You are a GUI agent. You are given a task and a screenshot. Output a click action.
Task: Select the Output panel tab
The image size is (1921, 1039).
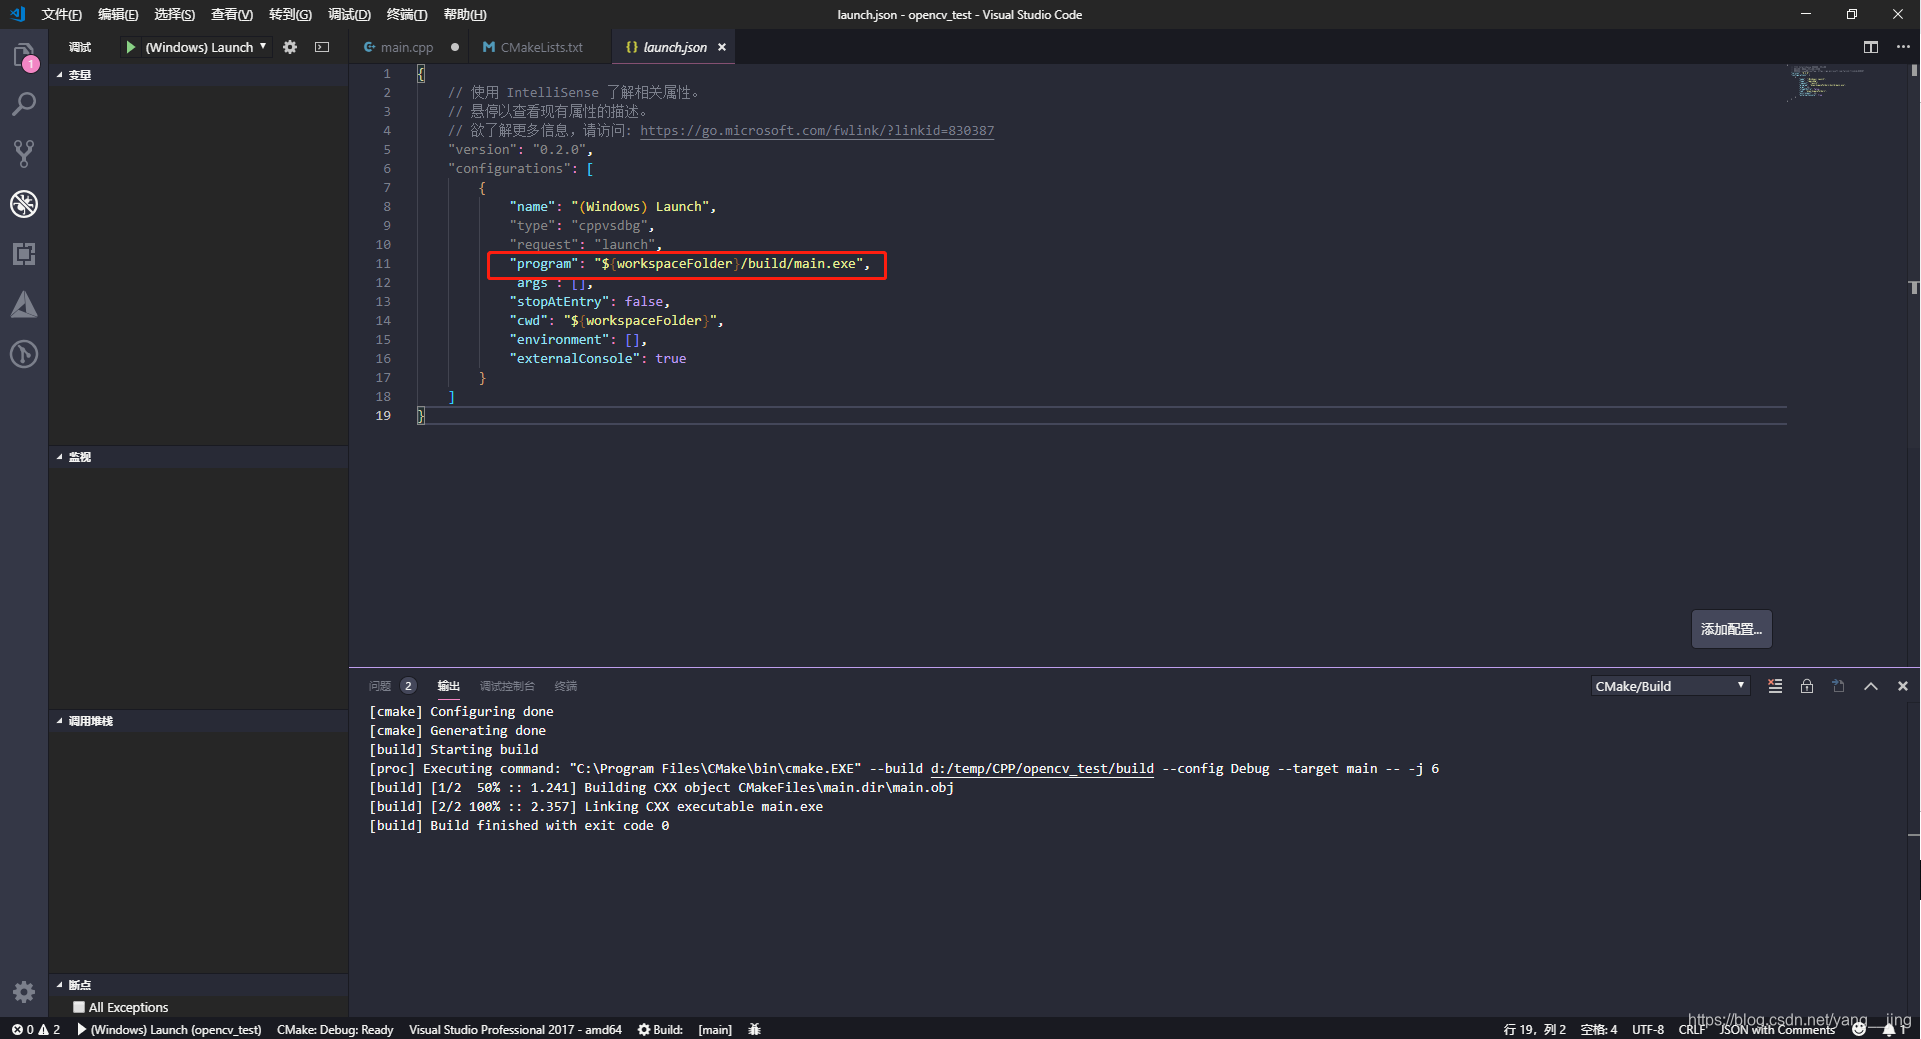(x=448, y=686)
